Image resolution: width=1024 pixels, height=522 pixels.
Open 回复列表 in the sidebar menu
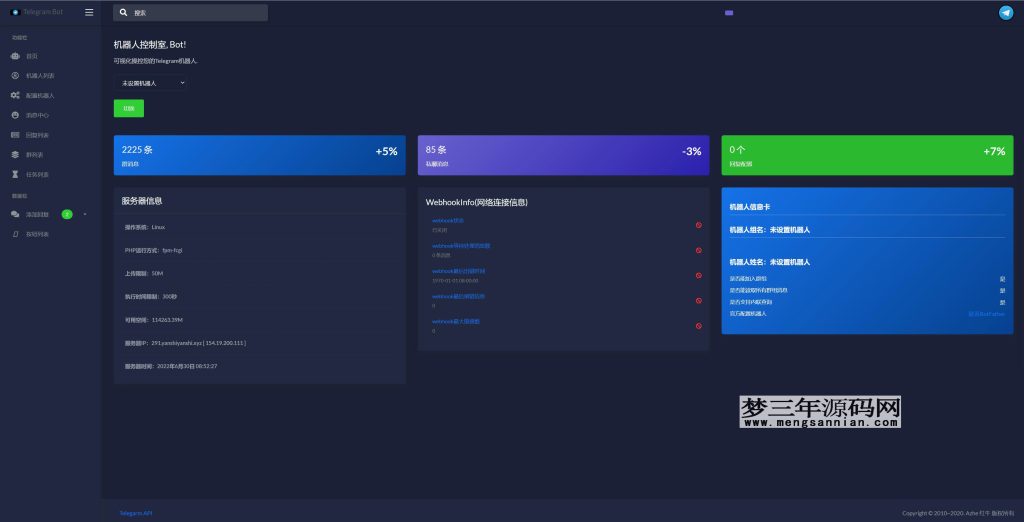[36, 135]
